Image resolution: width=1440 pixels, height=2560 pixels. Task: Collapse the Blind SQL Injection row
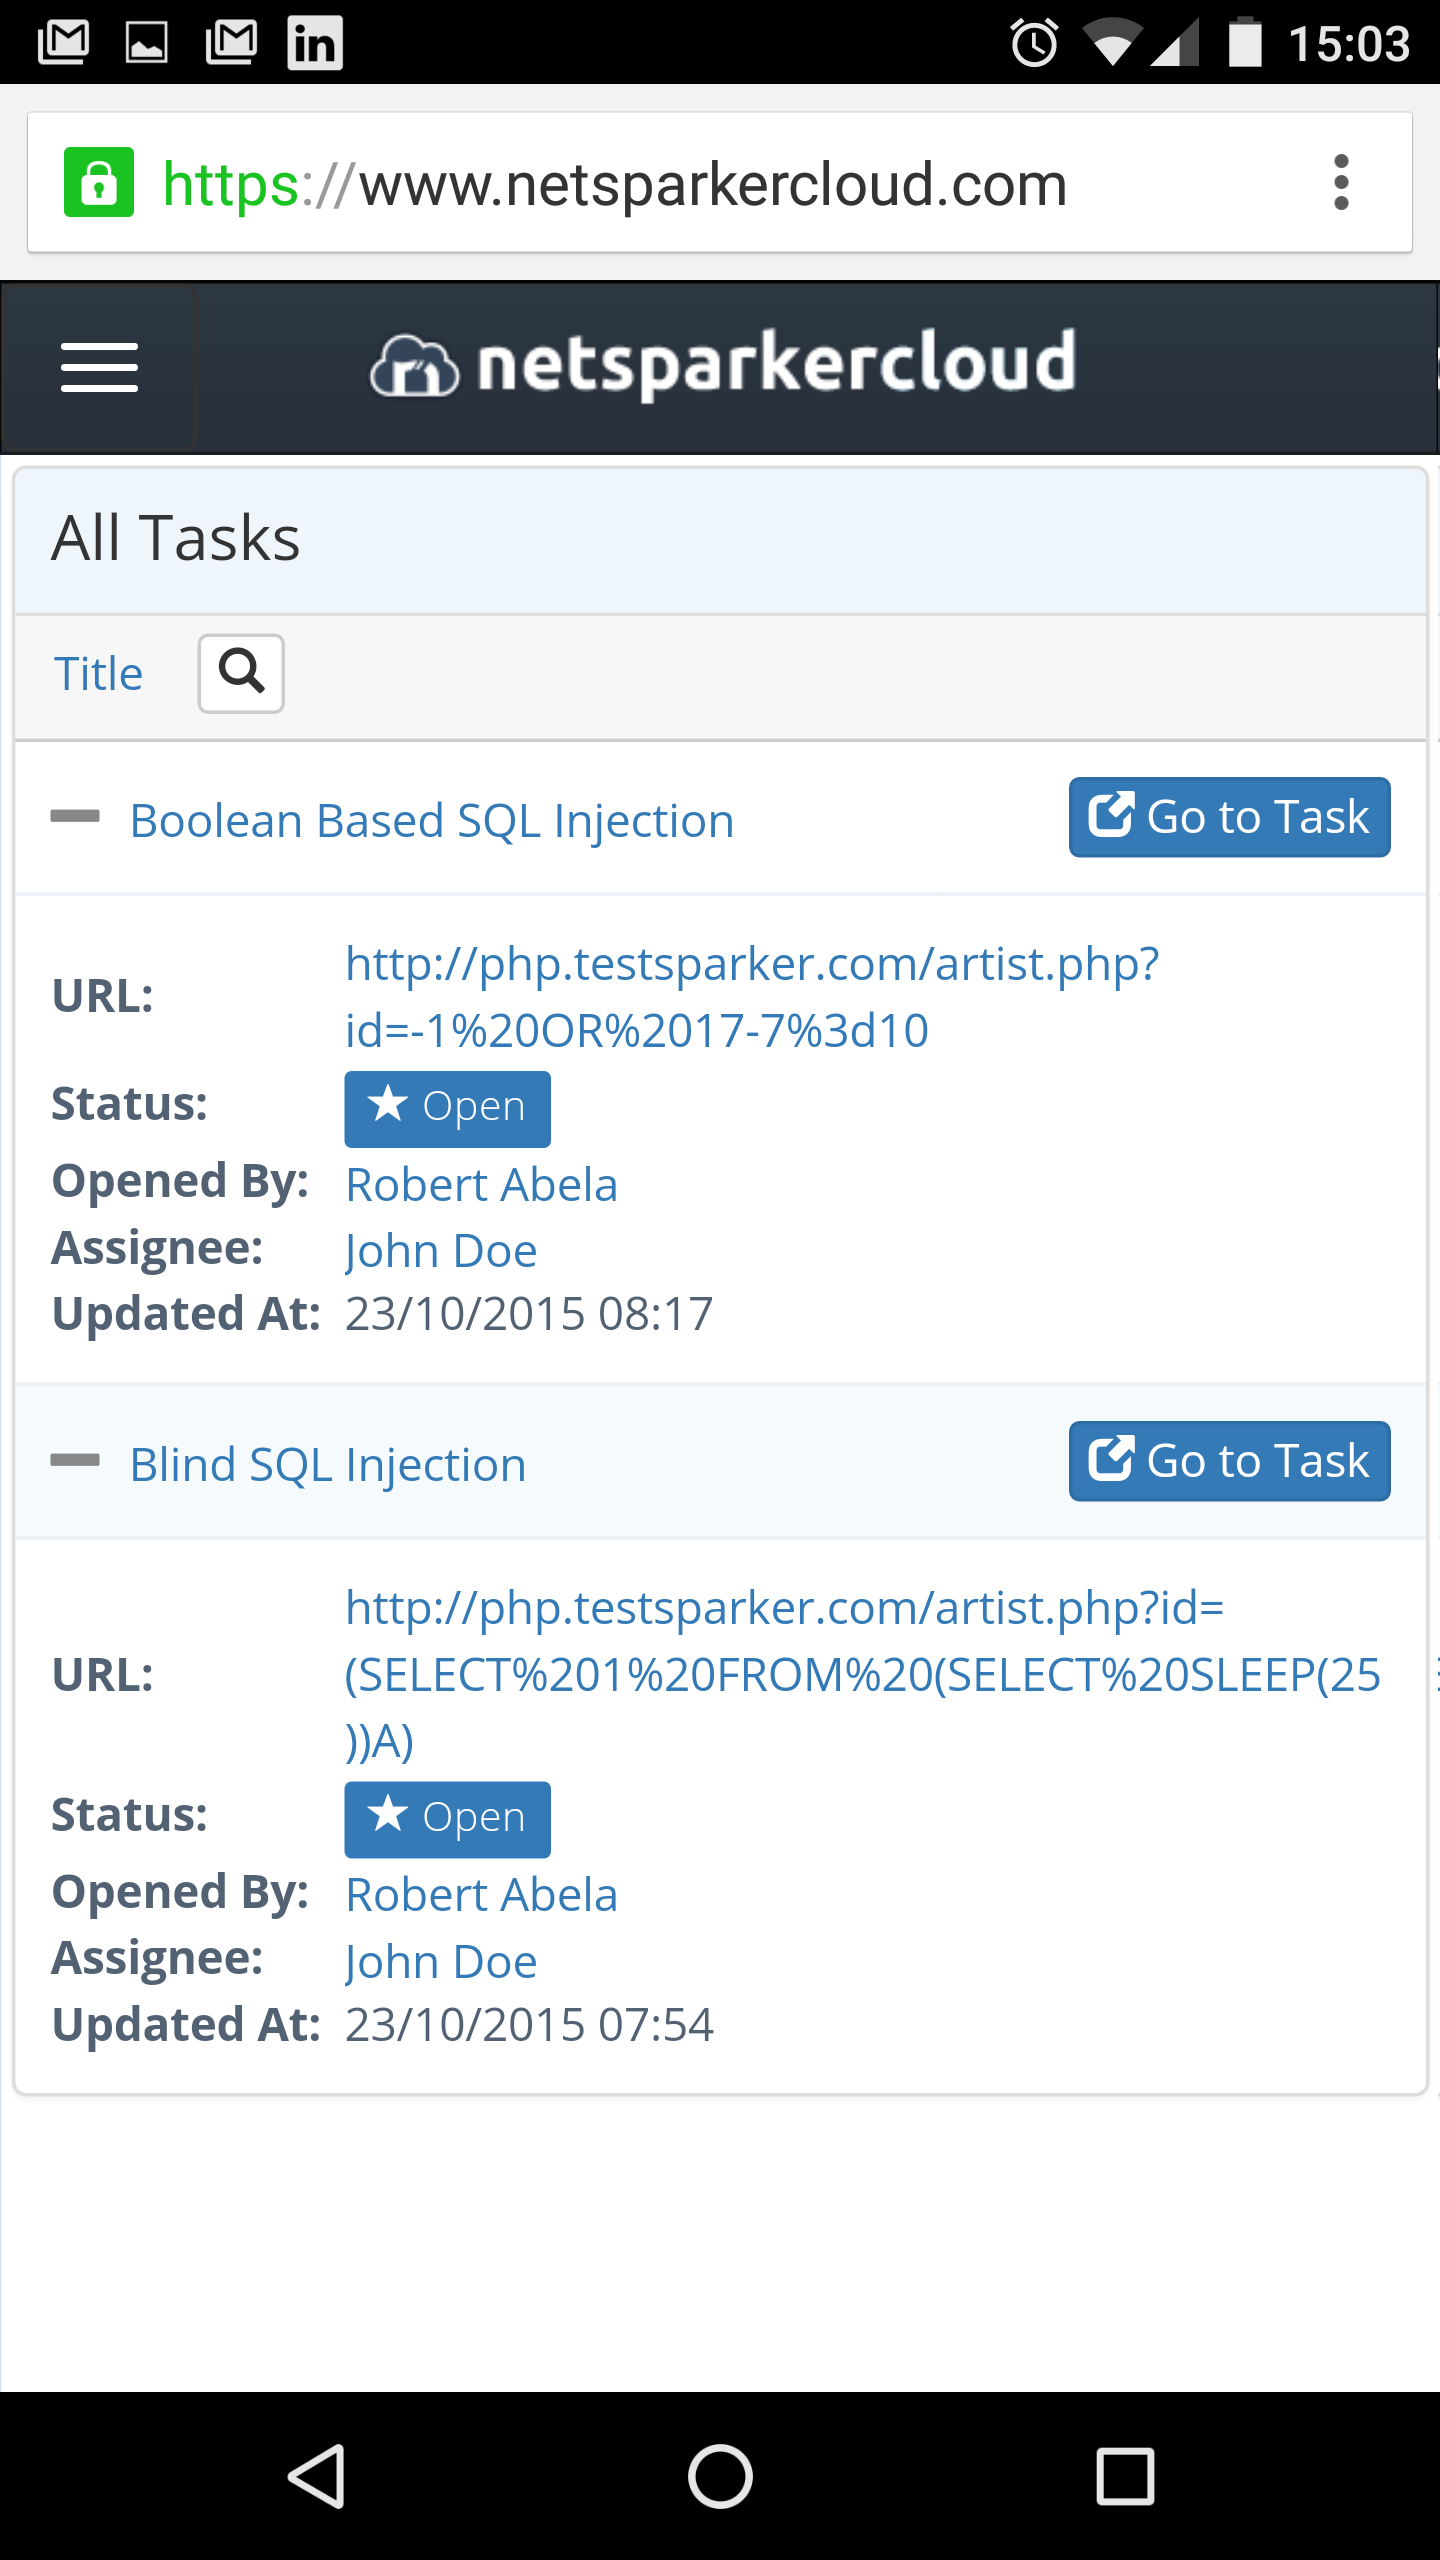[75, 1460]
